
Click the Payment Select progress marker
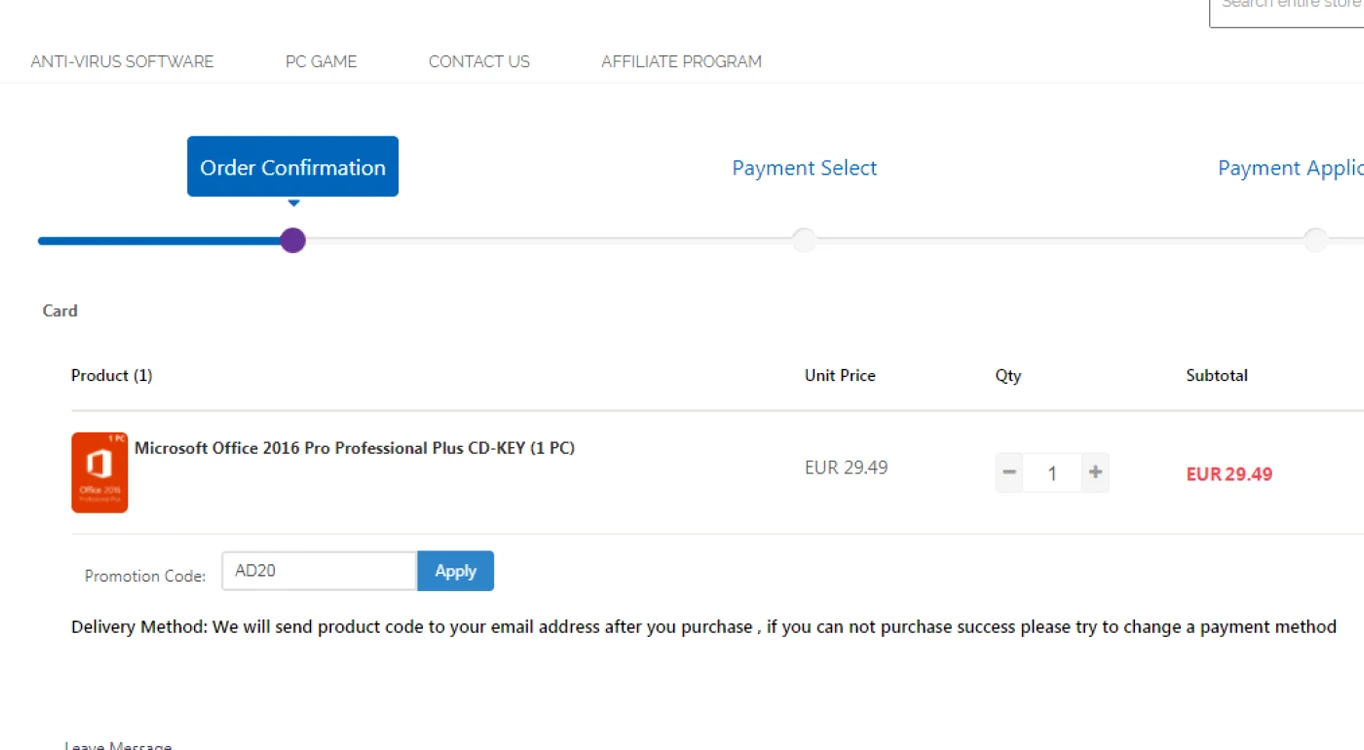[804, 240]
